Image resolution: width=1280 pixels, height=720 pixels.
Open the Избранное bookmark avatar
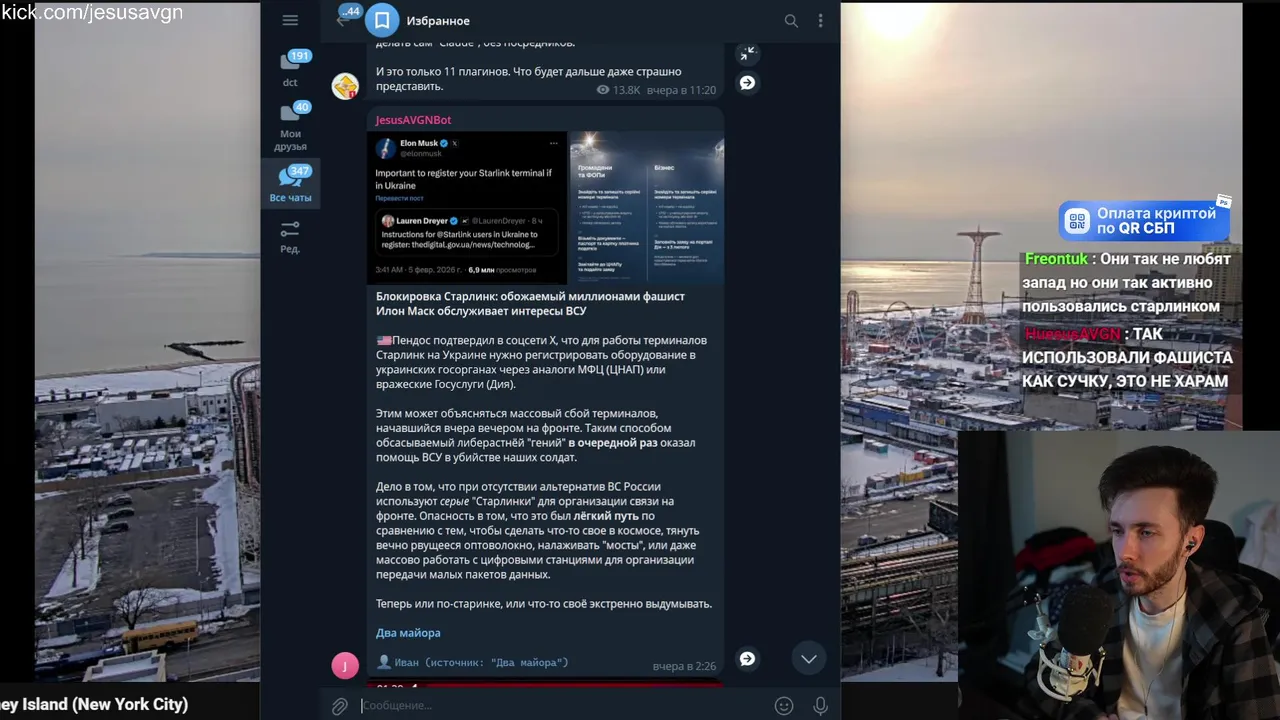(x=381, y=20)
